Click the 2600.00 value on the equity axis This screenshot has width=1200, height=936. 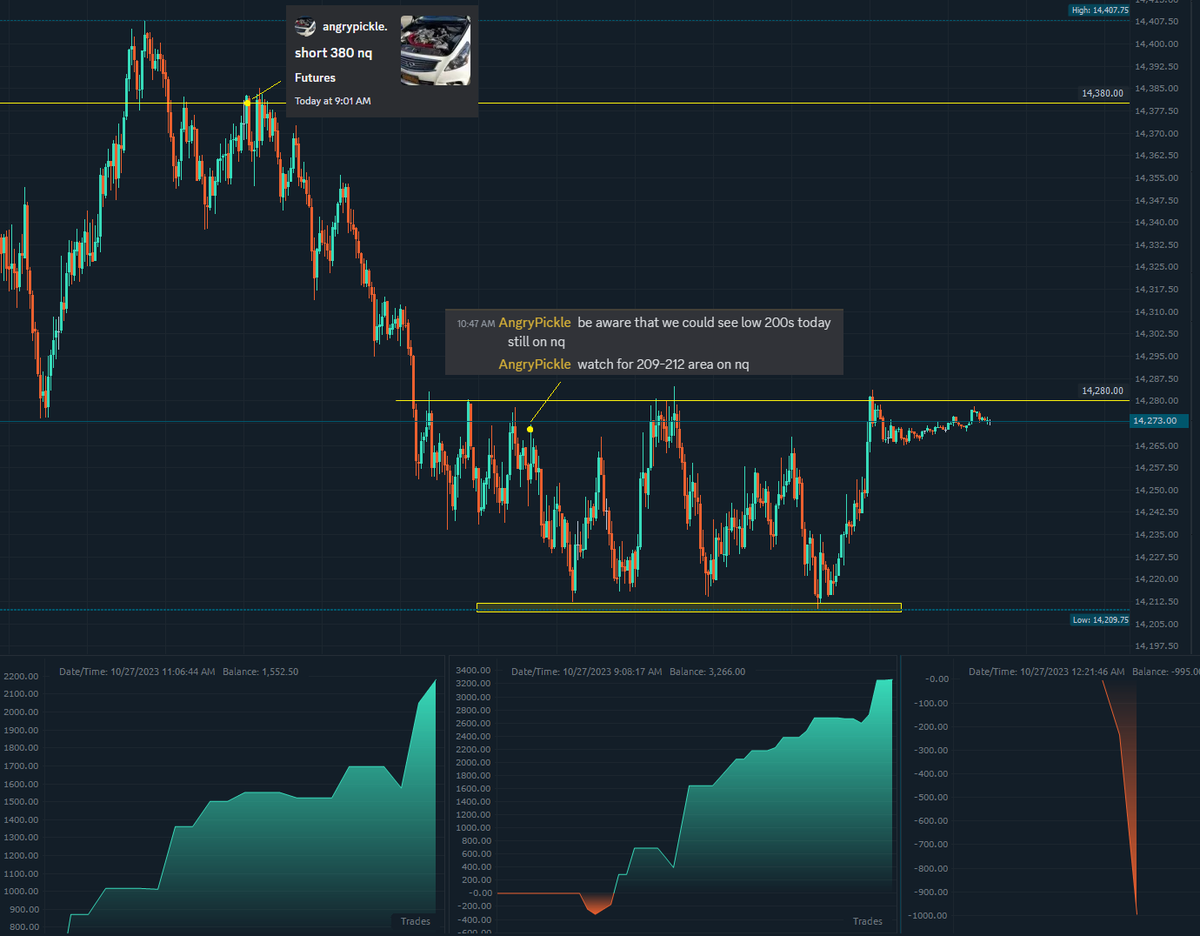coord(474,722)
